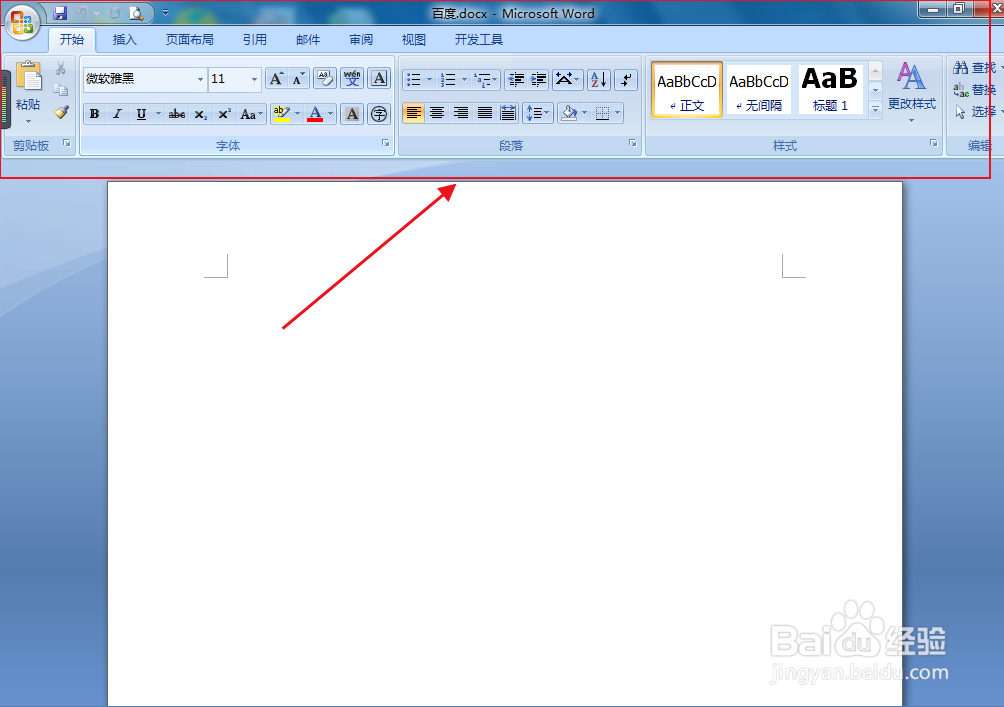
Task: Open multilevel list dropdown
Action: 485,79
